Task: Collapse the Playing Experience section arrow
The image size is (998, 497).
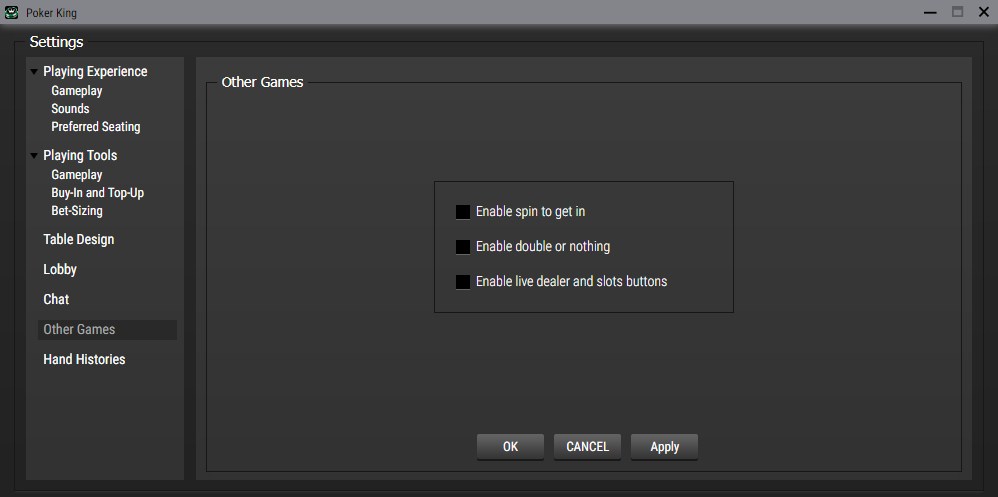Action: tap(35, 72)
